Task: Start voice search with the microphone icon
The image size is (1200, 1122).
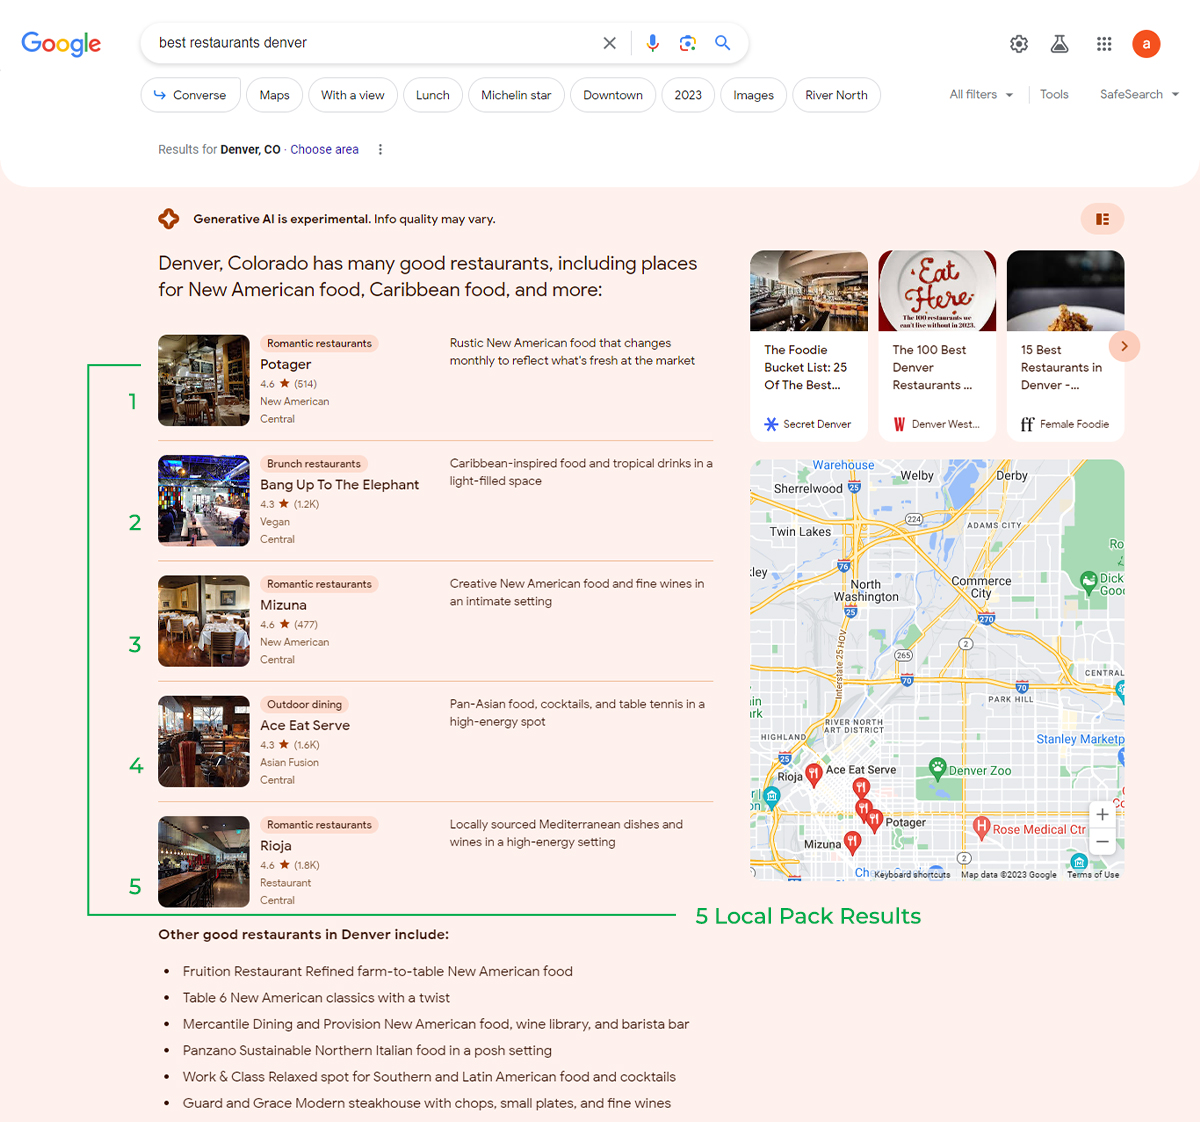Action: coord(652,43)
